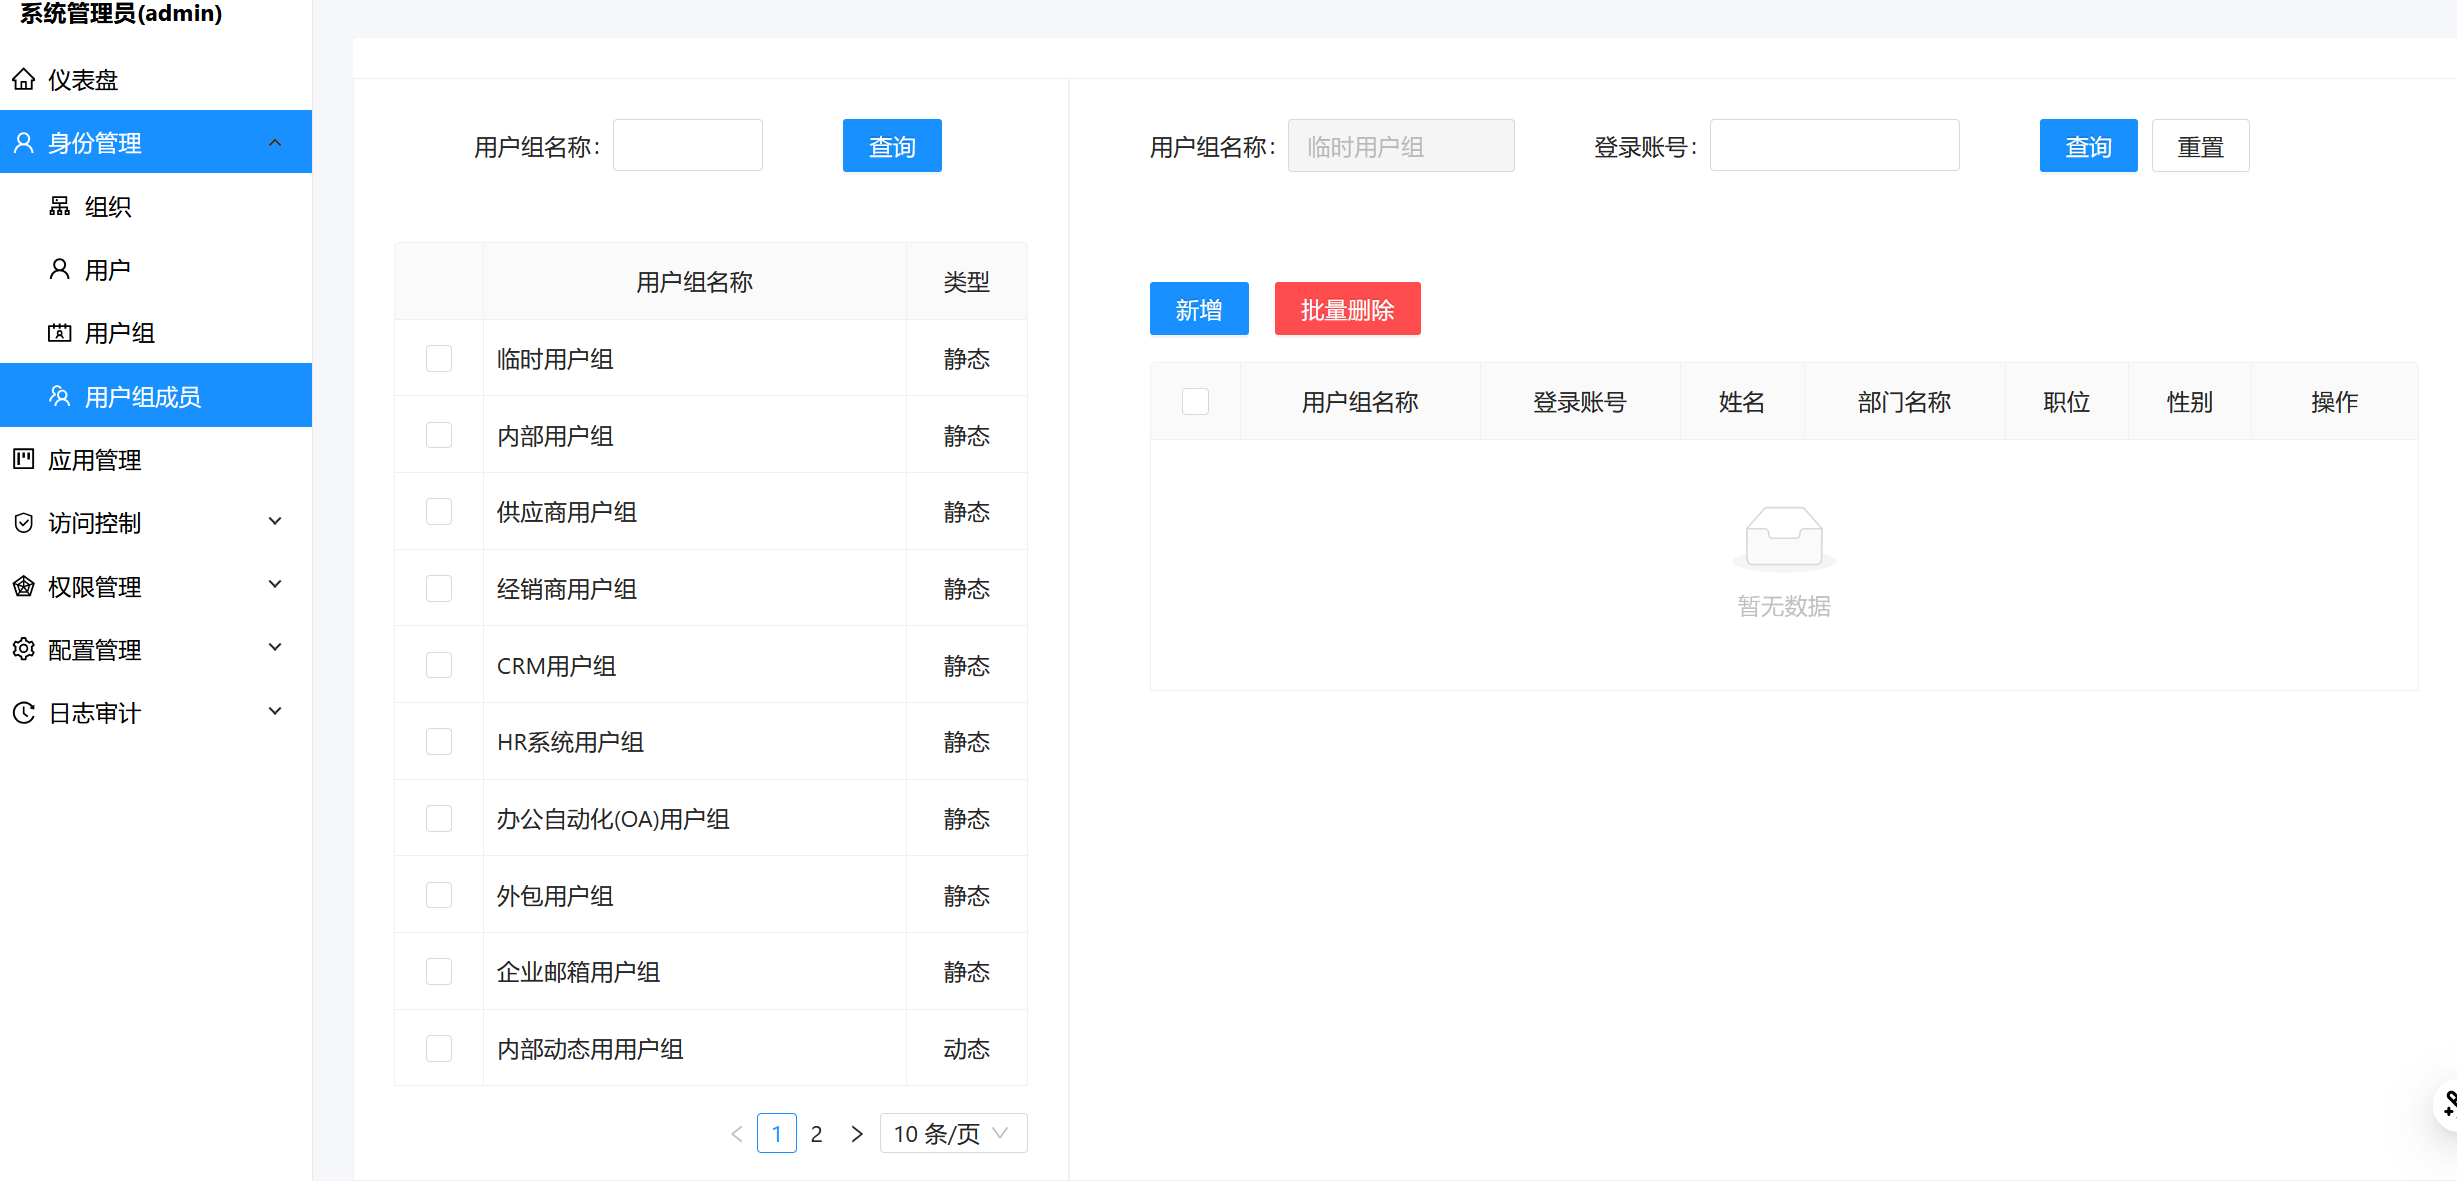This screenshot has height=1181, width=2457.
Task: Click page 2 in the pagination
Action: tap(817, 1132)
